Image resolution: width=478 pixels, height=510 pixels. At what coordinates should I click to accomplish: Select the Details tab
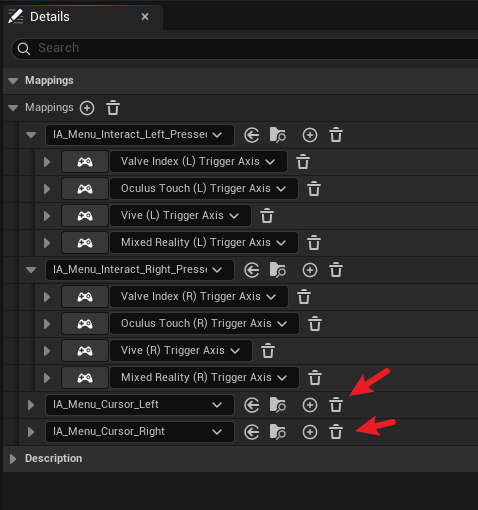50,17
